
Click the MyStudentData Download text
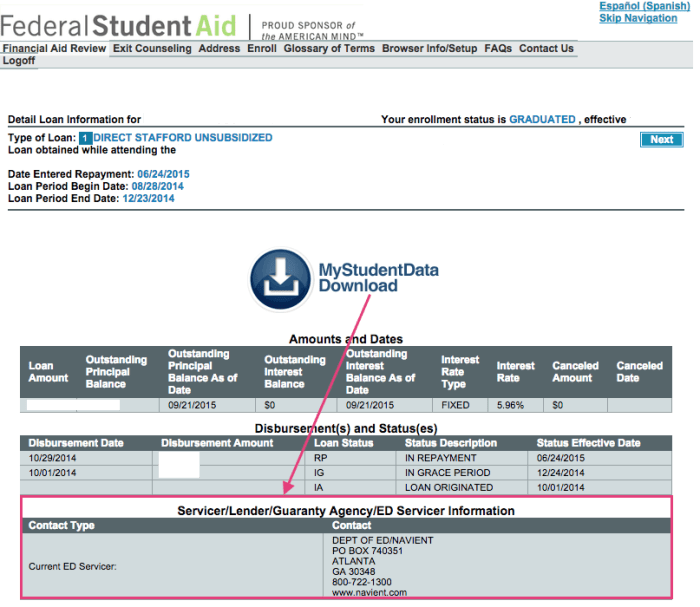[x=378, y=278]
